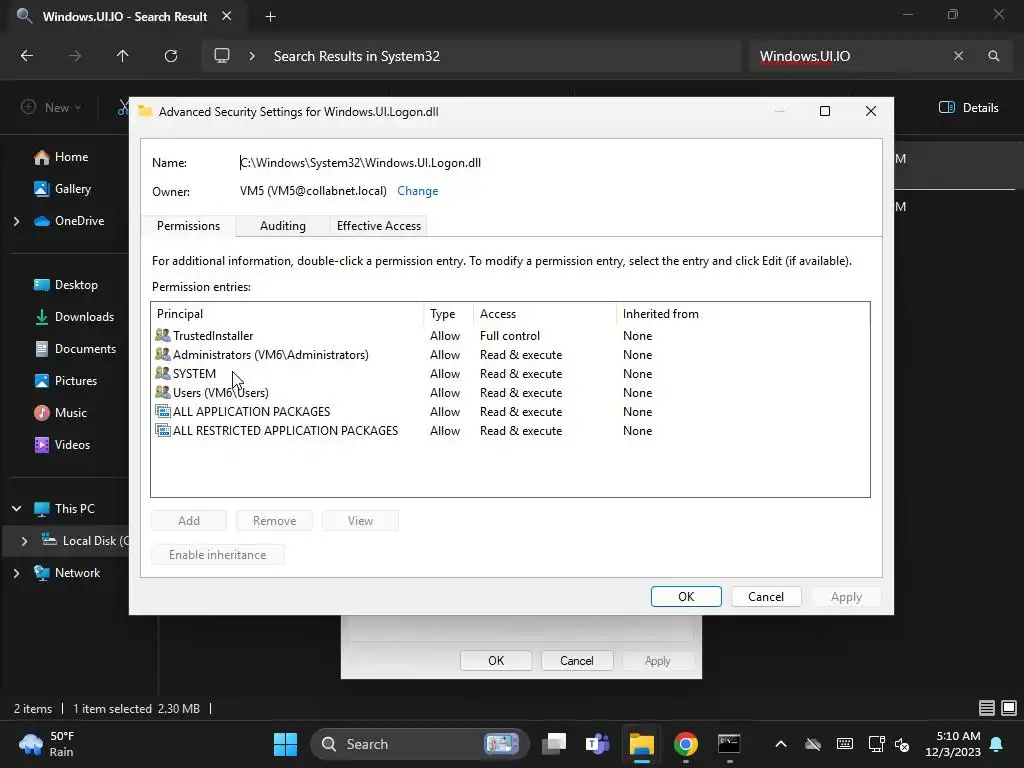Screen dimensions: 1024x768
Task: Open the weather widget showing 50°F Rain
Action: pos(46,744)
